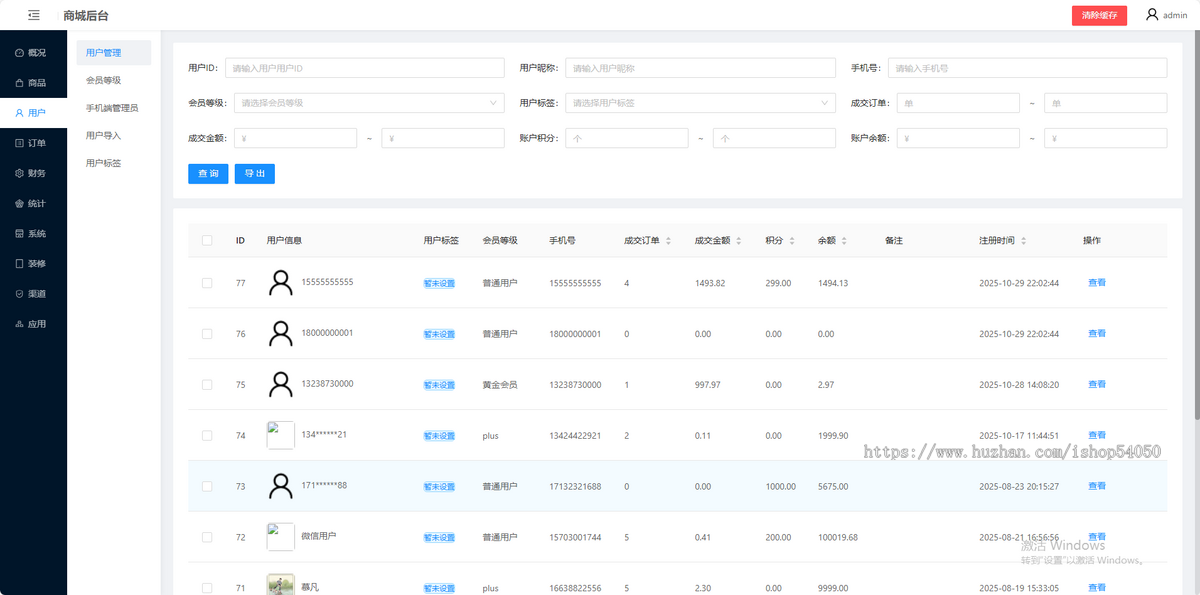The height and width of the screenshot is (595, 1200).
Task: Check the select-all checkbox in table header
Action: click(207, 240)
